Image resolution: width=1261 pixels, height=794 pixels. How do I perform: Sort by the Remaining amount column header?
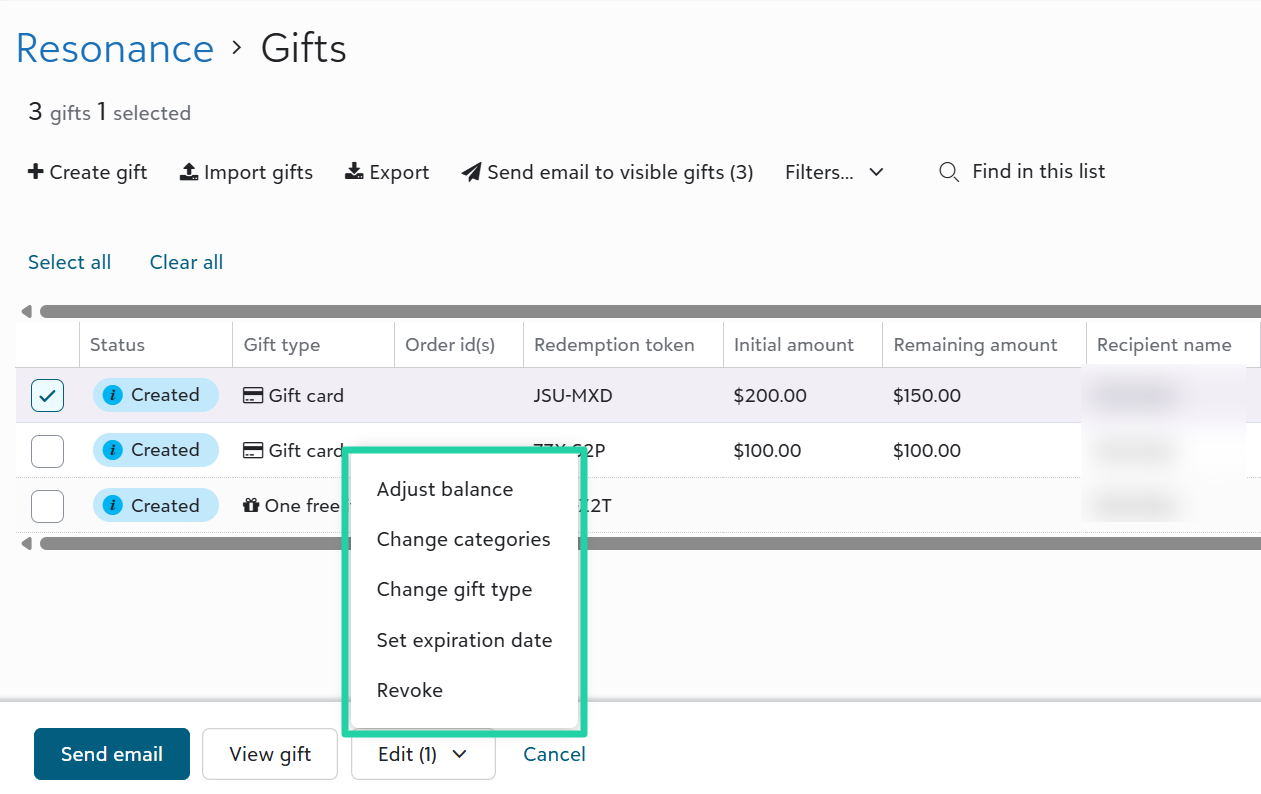point(975,345)
